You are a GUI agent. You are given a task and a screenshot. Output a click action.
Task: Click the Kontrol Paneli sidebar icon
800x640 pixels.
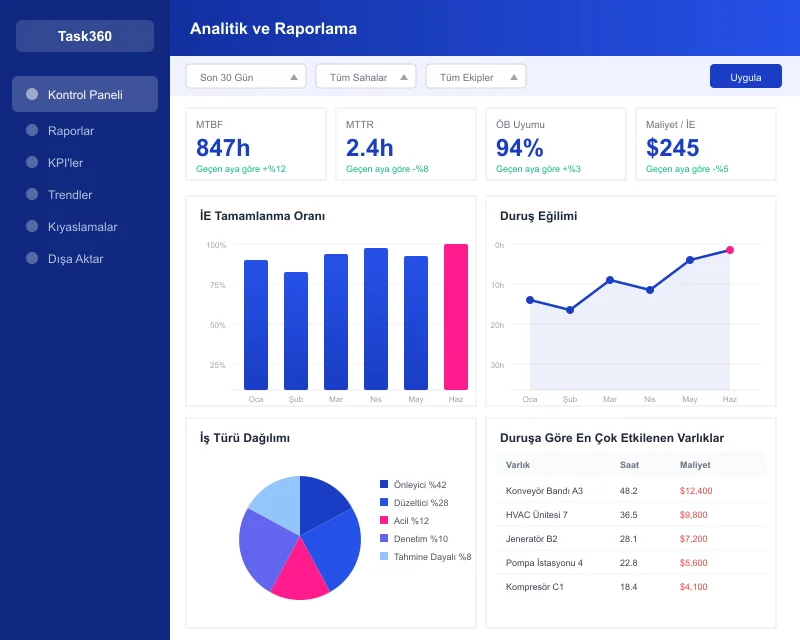[x=30, y=94]
